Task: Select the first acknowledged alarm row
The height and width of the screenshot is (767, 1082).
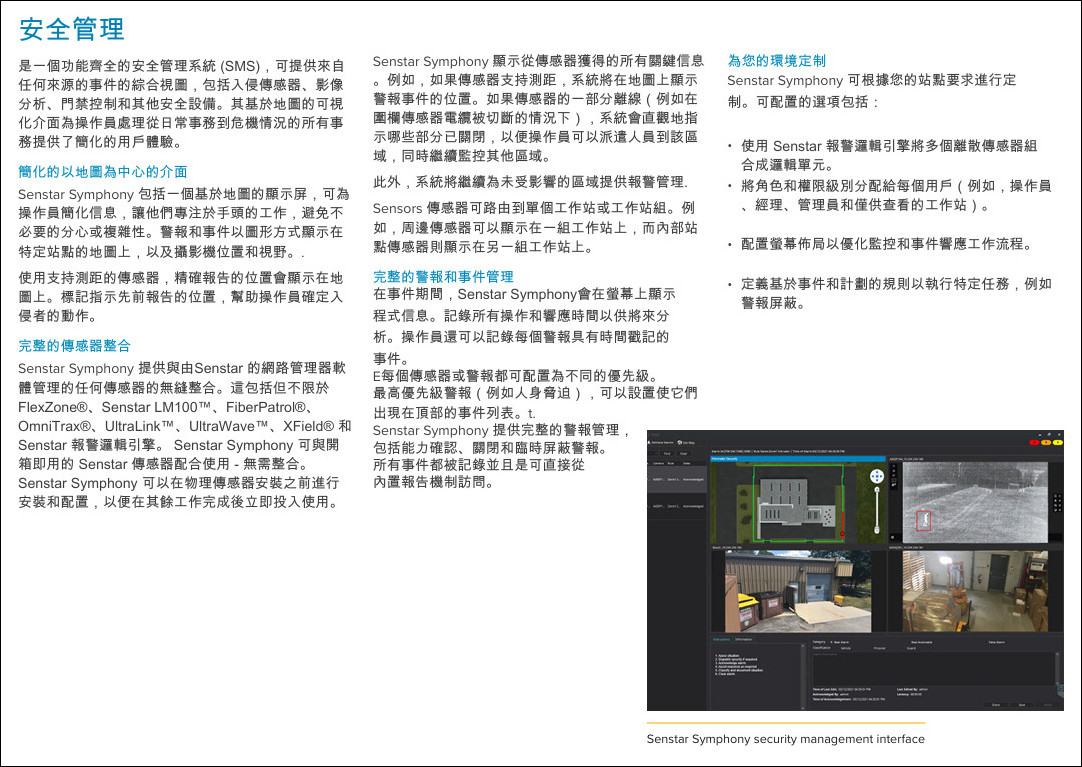Action: [x=678, y=480]
